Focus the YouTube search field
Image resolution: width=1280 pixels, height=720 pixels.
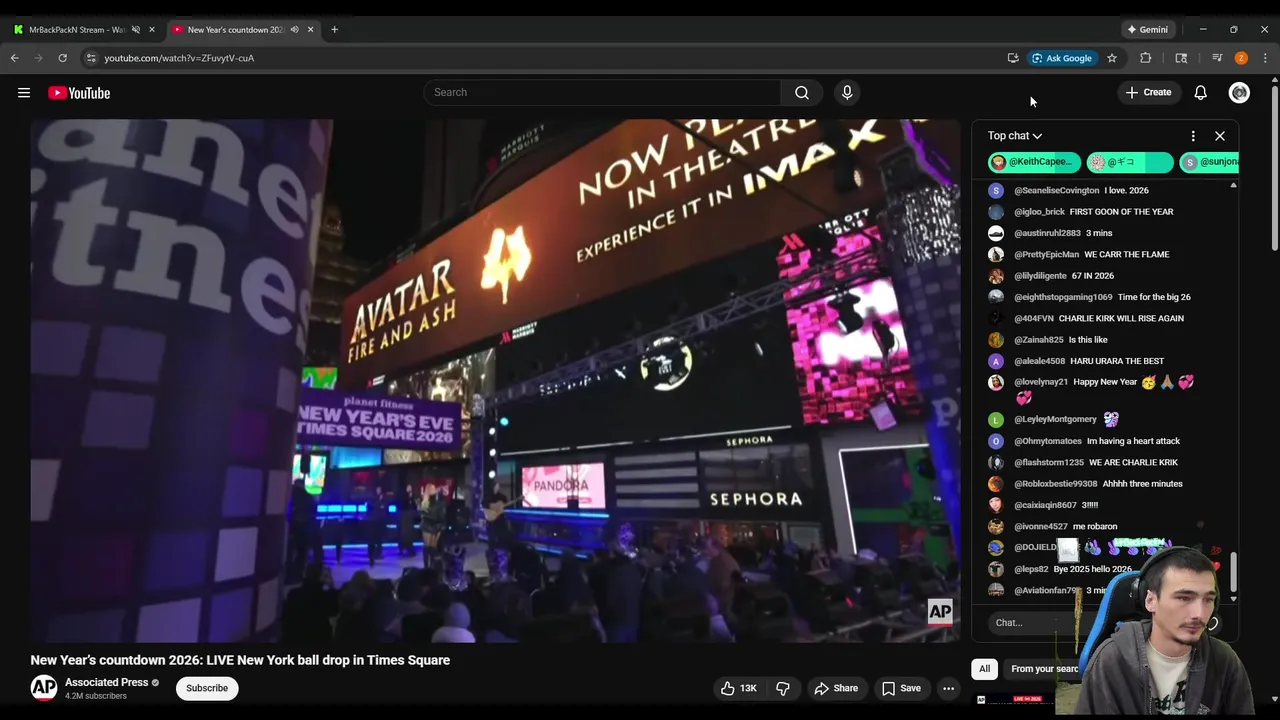603,93
